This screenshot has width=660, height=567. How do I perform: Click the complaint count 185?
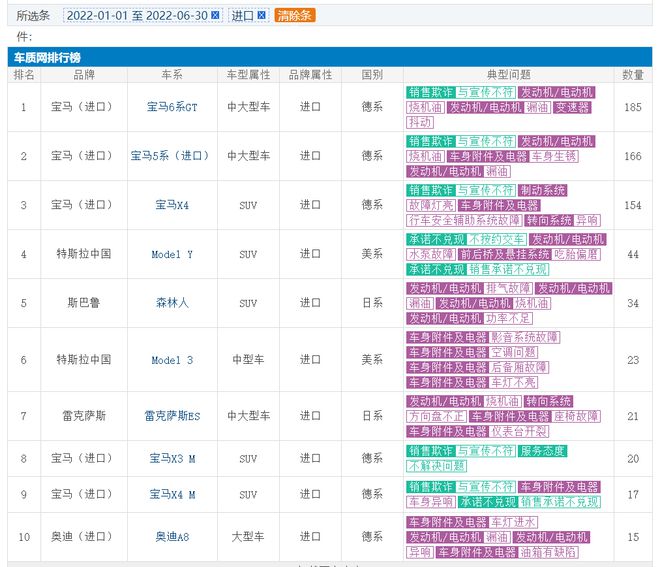633,107
